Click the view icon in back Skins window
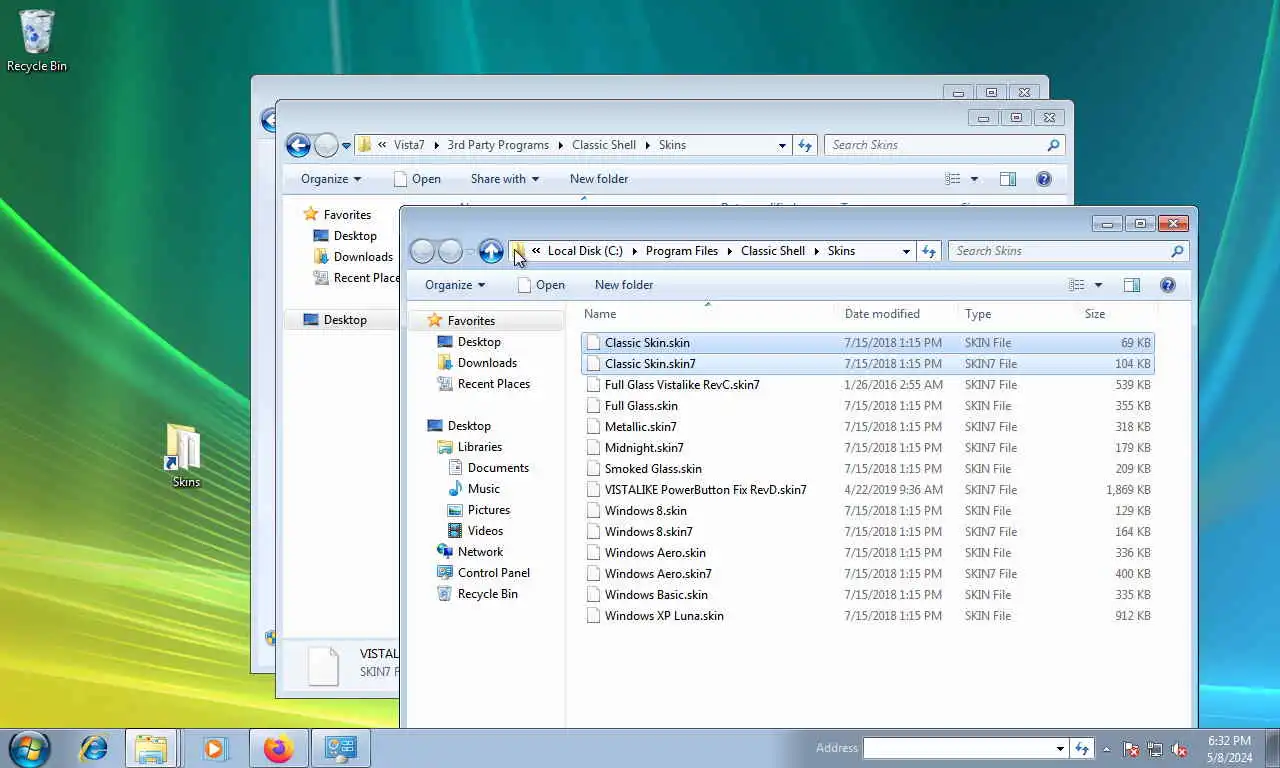Viewport: 1280px width, 768px height. click(953, 179)
